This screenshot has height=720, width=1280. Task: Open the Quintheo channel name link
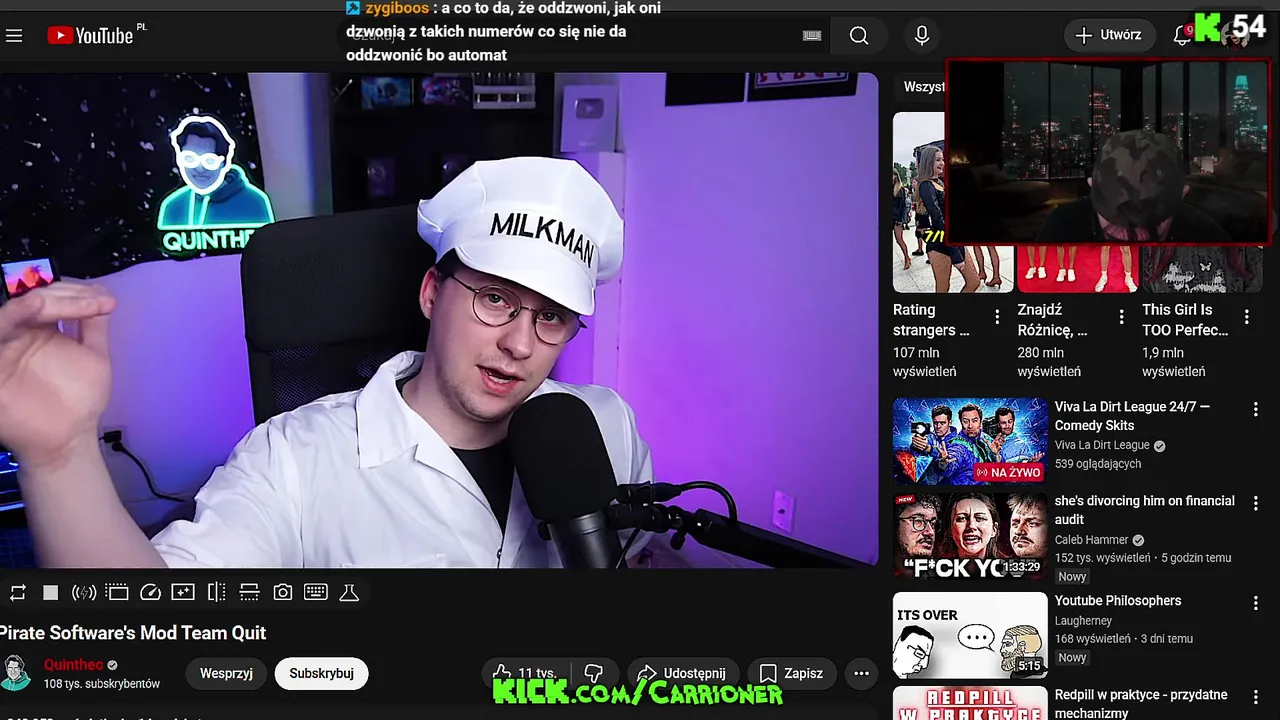[x=73, y=665]
